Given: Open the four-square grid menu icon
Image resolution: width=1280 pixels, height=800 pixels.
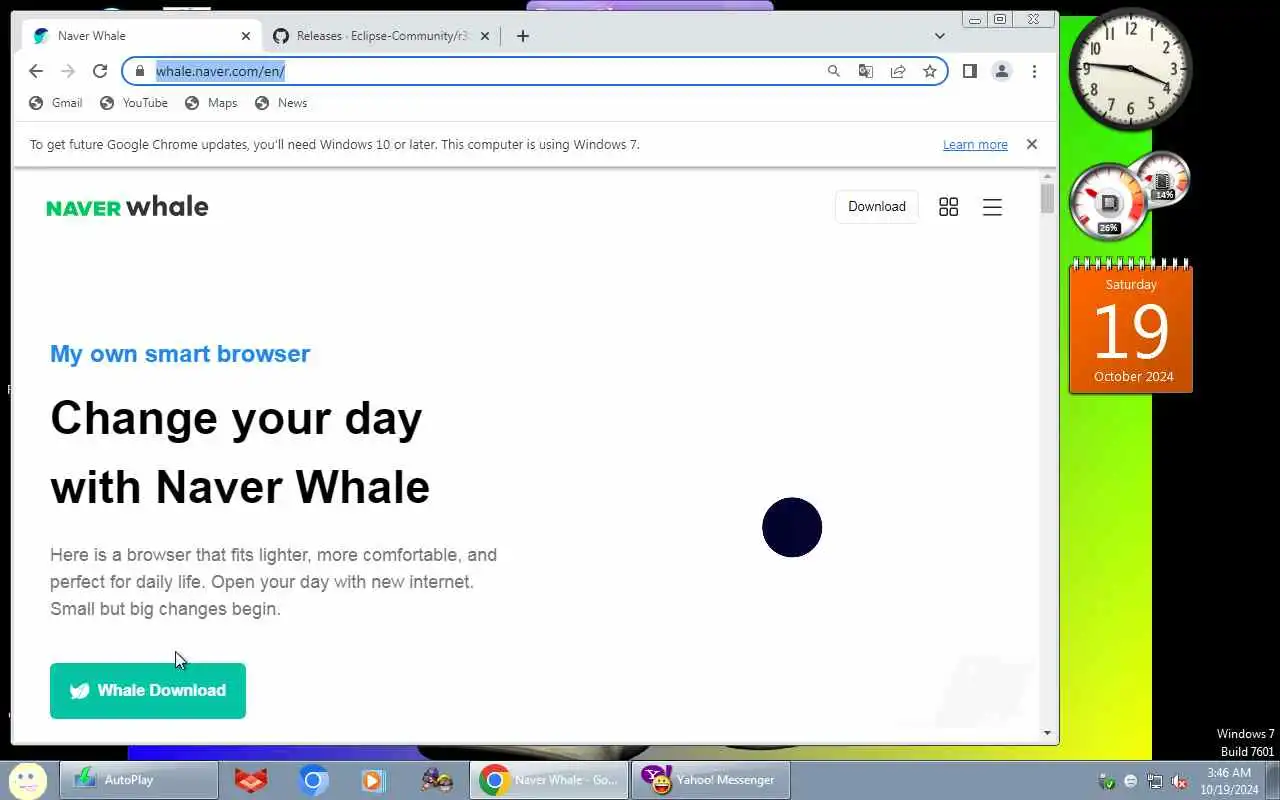Looking at the screenshot, I should tap(948, 207).
